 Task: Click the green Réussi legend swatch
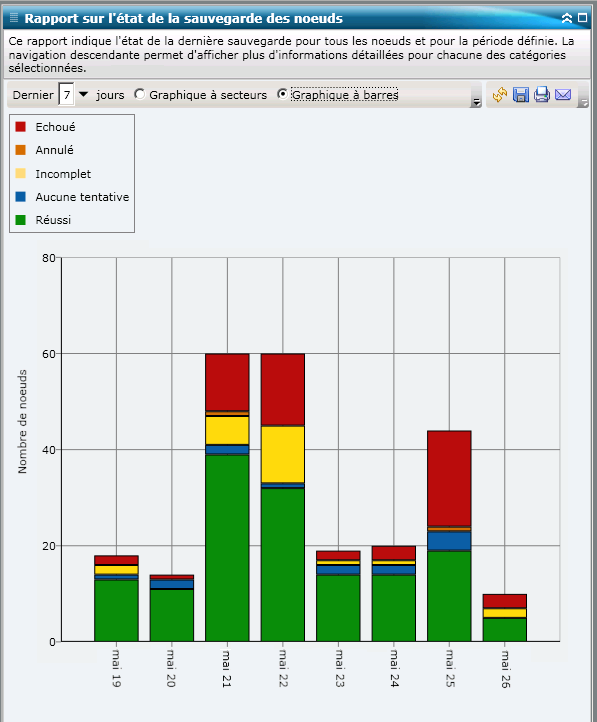pos(20,220)
